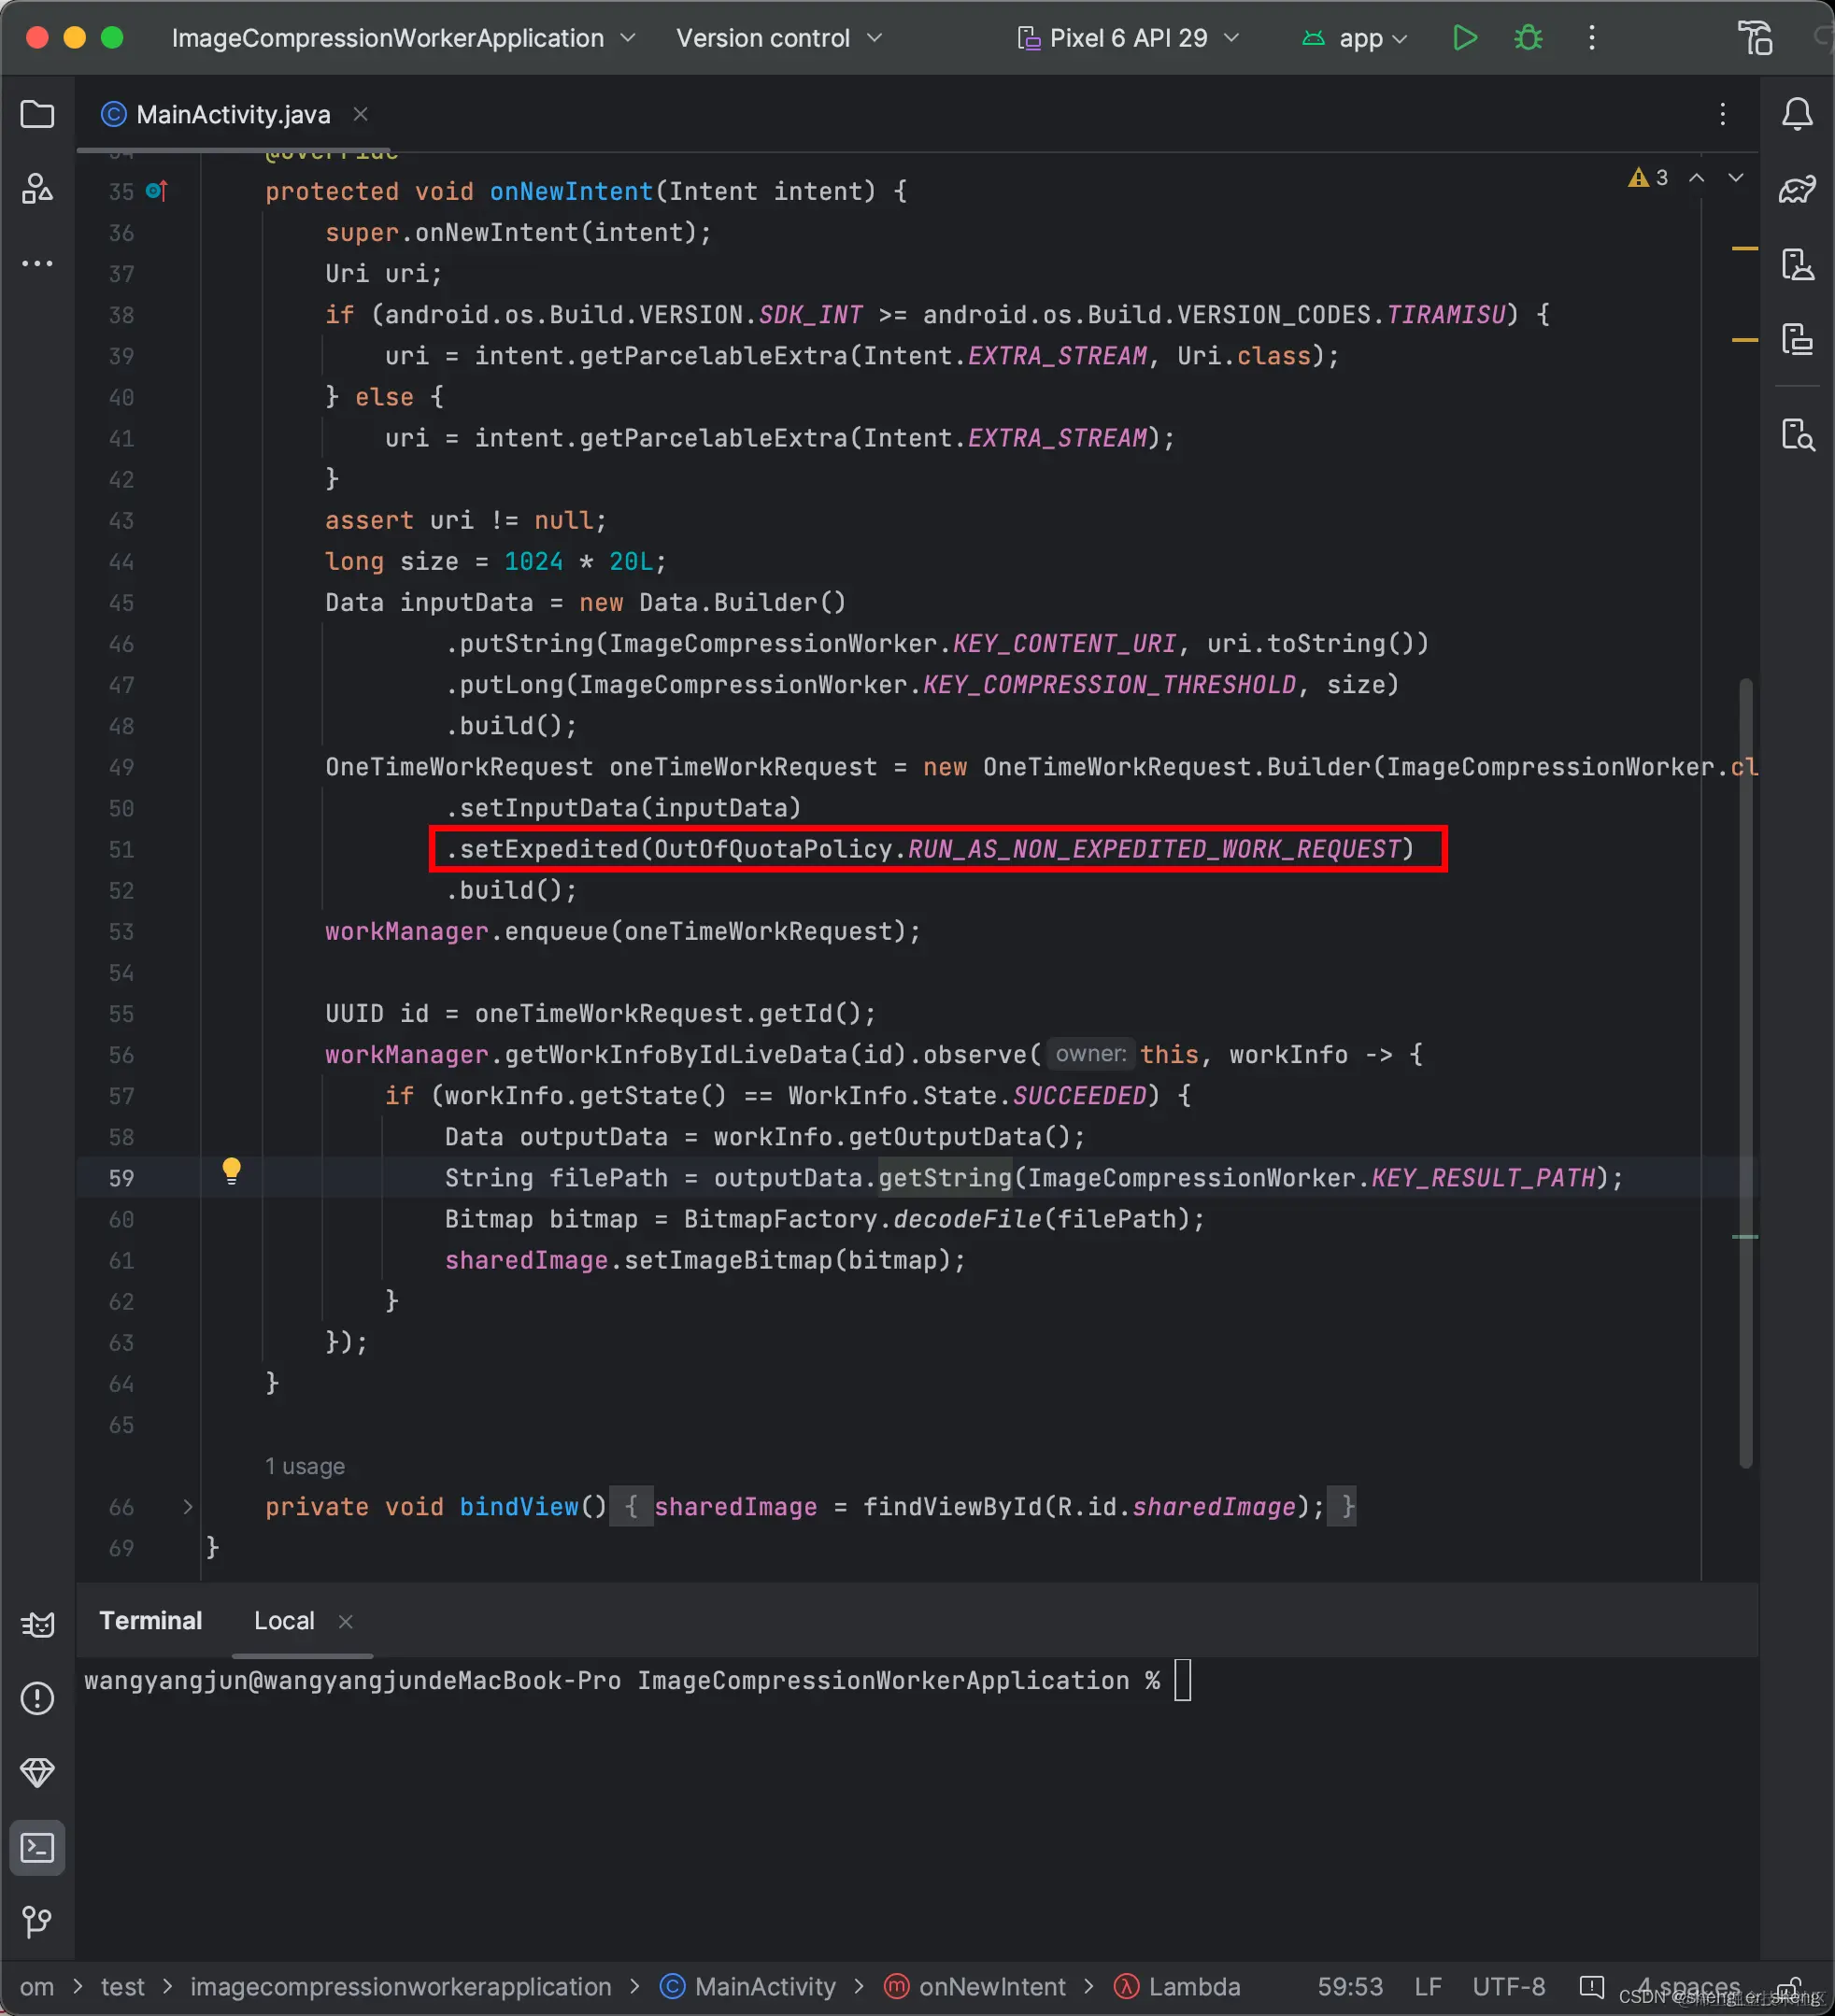Image resolution: width=1835 pixels, height=2016 pixels.
Task: Click the UTF-8 encoding status widget
Action: 1508,1987
